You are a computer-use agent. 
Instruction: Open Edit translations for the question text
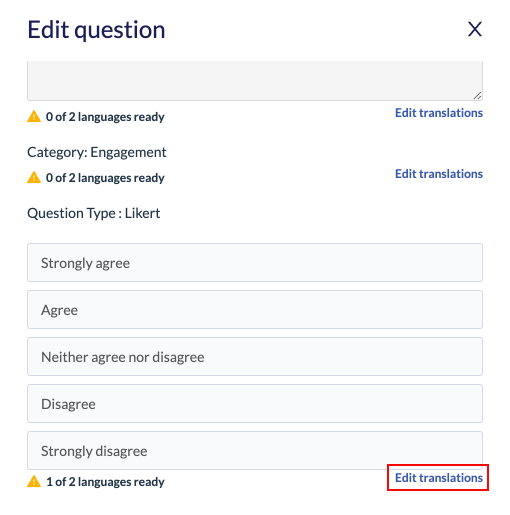point(439,113)
